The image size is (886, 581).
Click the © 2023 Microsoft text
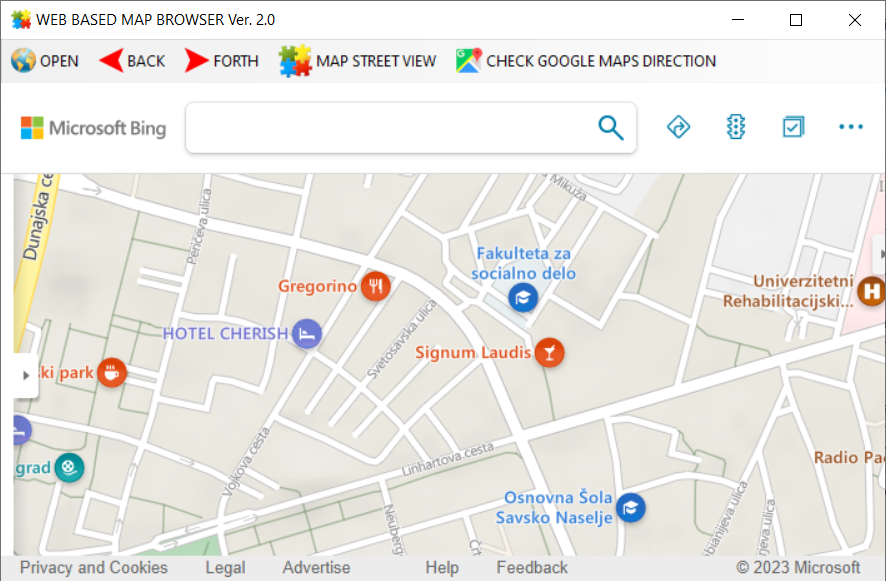(x=798, y=567)
